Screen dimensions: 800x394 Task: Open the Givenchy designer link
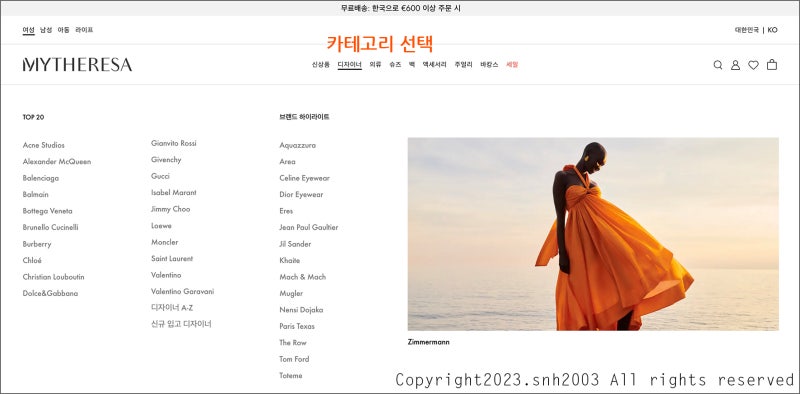point(166,160)
